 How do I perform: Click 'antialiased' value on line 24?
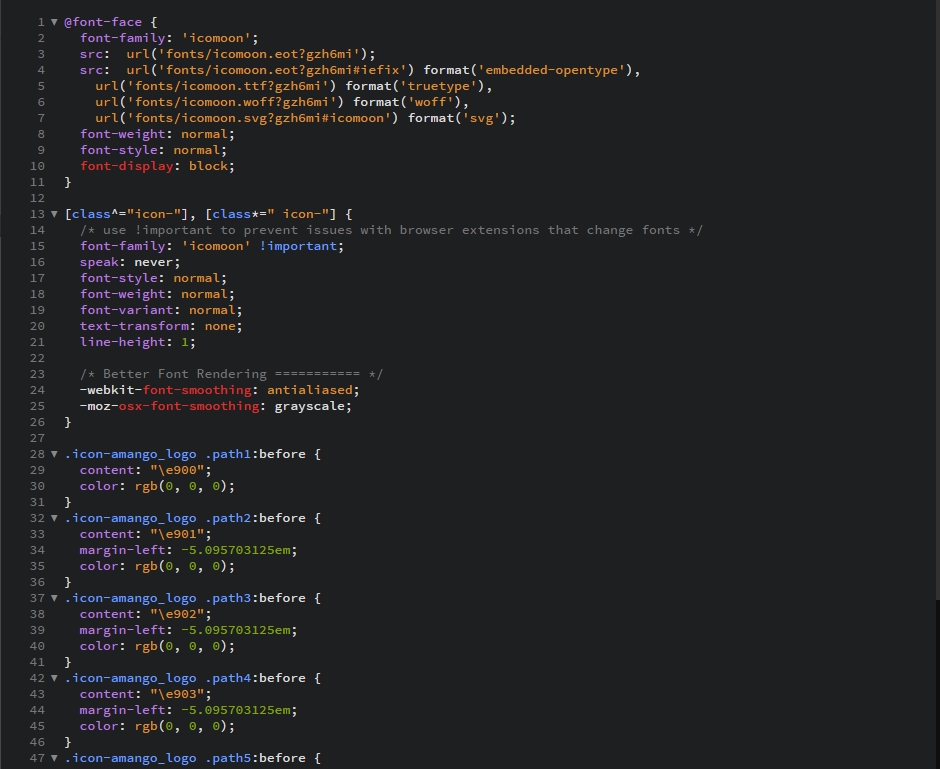click(309, 390)
